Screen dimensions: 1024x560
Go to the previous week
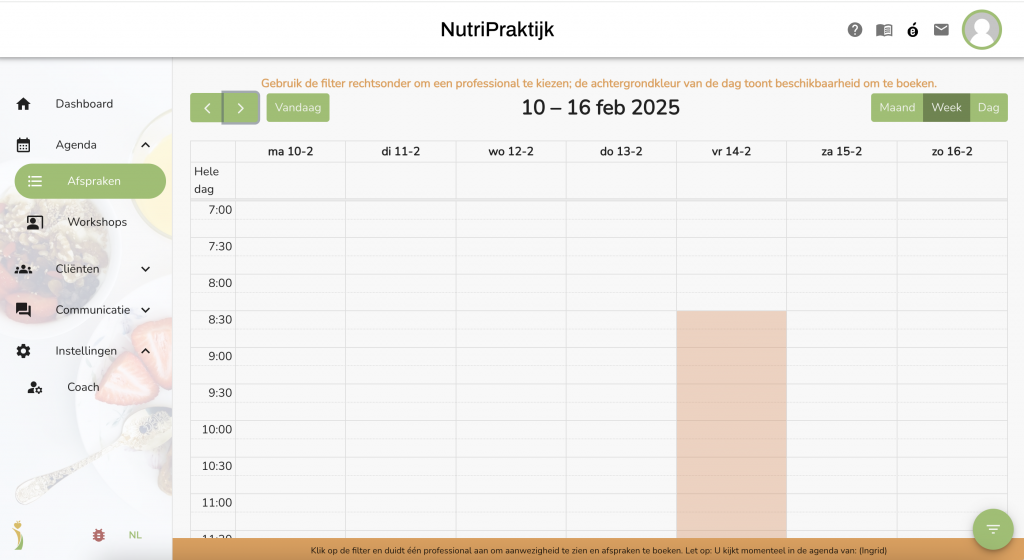207,108
